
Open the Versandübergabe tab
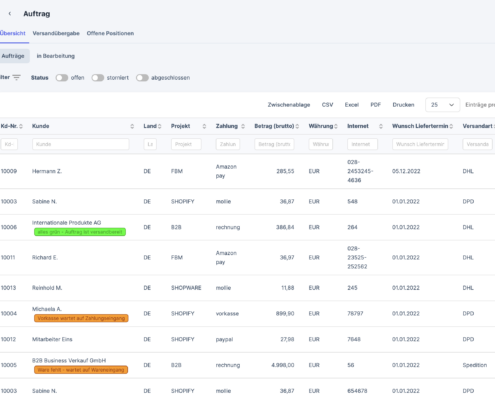tap(56, 33)
